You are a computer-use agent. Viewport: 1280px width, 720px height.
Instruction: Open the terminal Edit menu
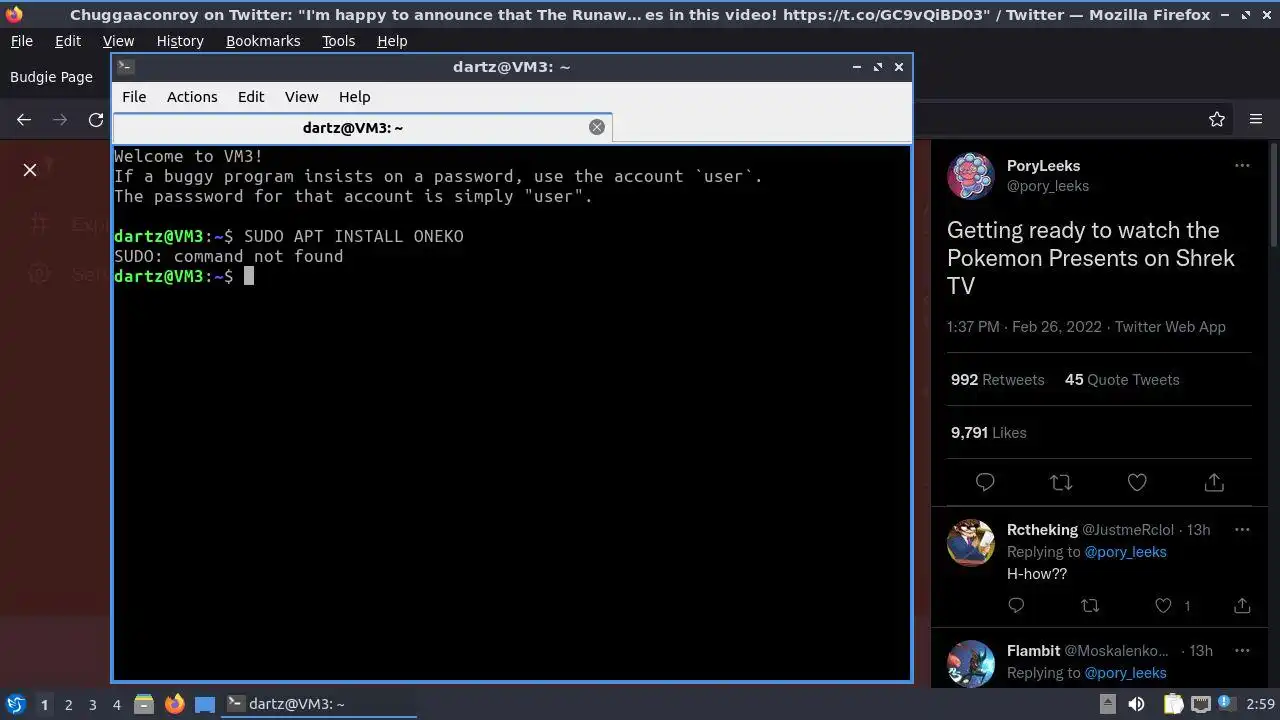(x=251, y=97)
